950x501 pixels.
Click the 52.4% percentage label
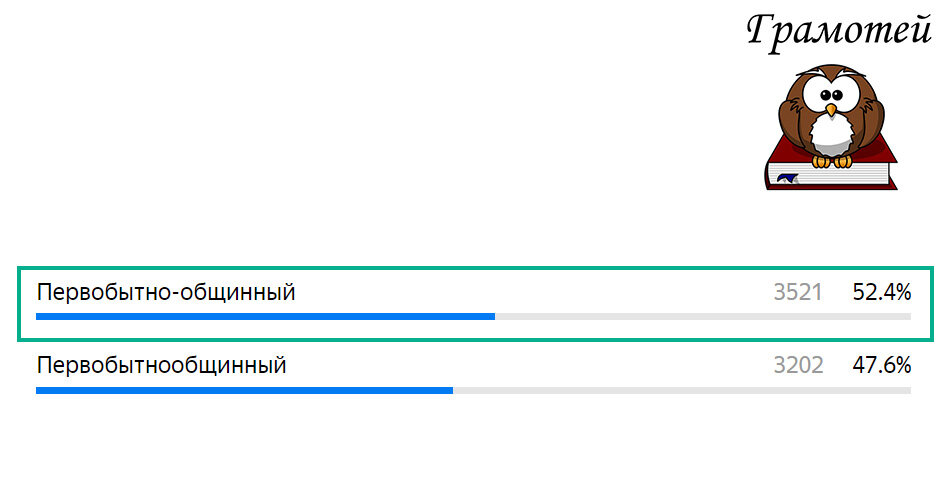coord(882,293)
